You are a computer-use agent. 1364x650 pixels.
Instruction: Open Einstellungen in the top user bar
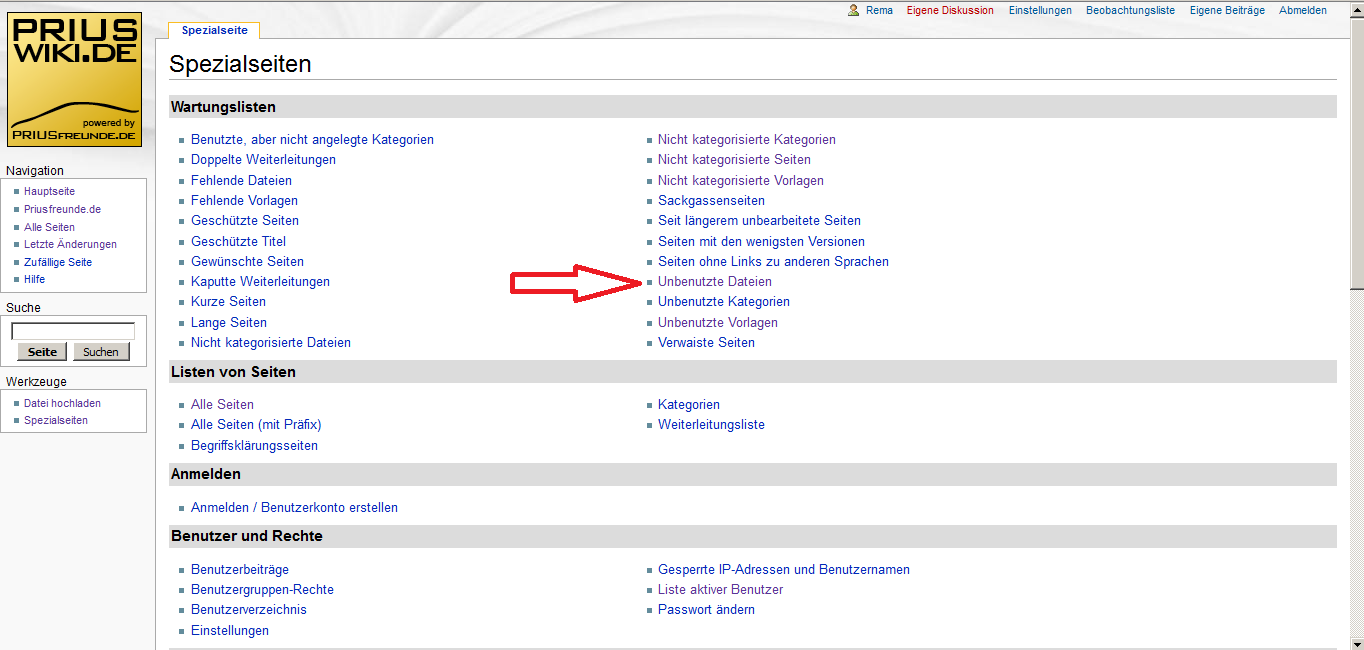tap(1040, 10)
